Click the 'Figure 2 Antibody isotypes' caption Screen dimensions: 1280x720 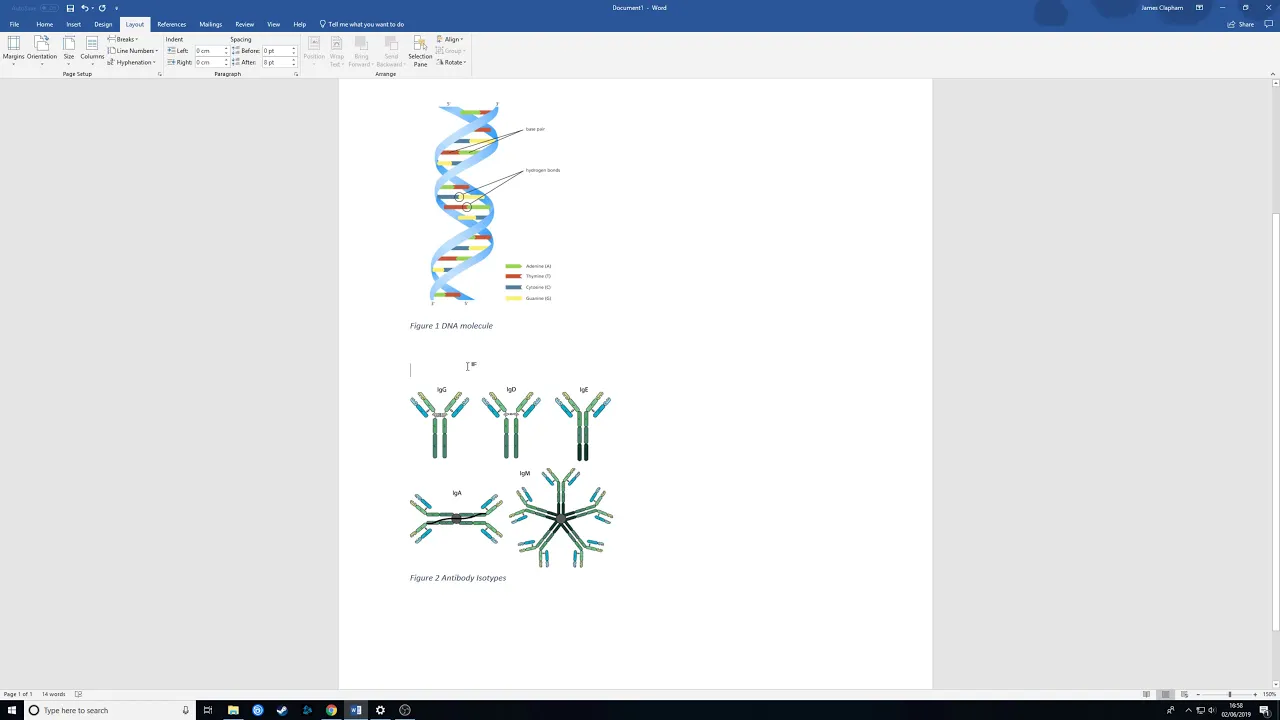pos(458,578)
